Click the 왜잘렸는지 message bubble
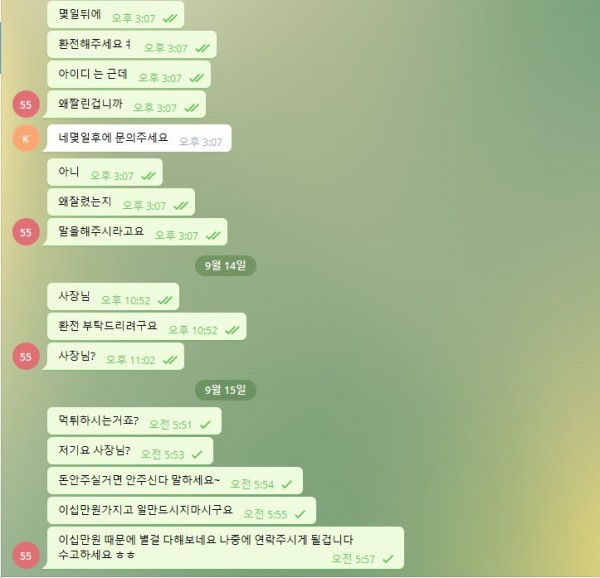The width and height of the screenshot is (600, 578). pyautogui.click(x=121, y=202)
